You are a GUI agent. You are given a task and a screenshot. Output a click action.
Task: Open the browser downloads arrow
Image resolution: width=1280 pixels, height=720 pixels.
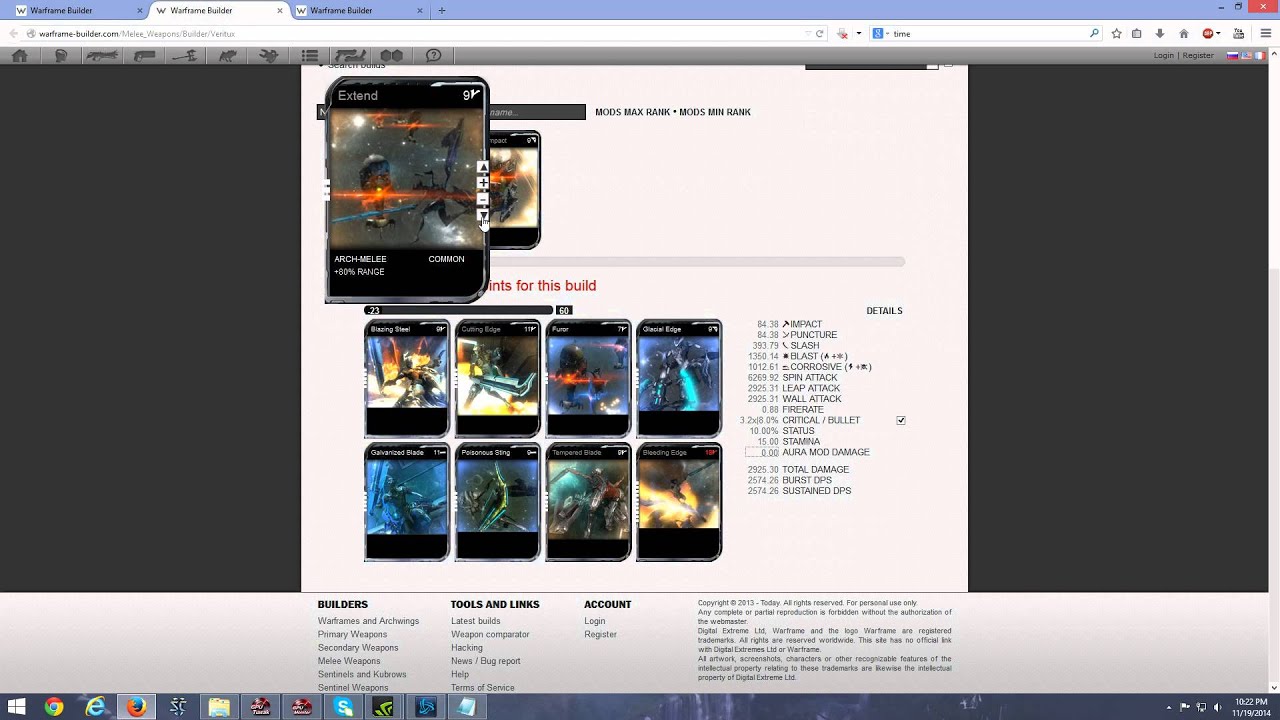(1160, 33)
